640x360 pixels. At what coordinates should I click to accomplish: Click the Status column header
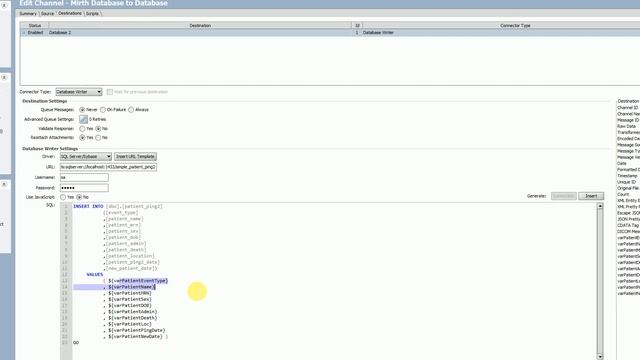[35, 25]
